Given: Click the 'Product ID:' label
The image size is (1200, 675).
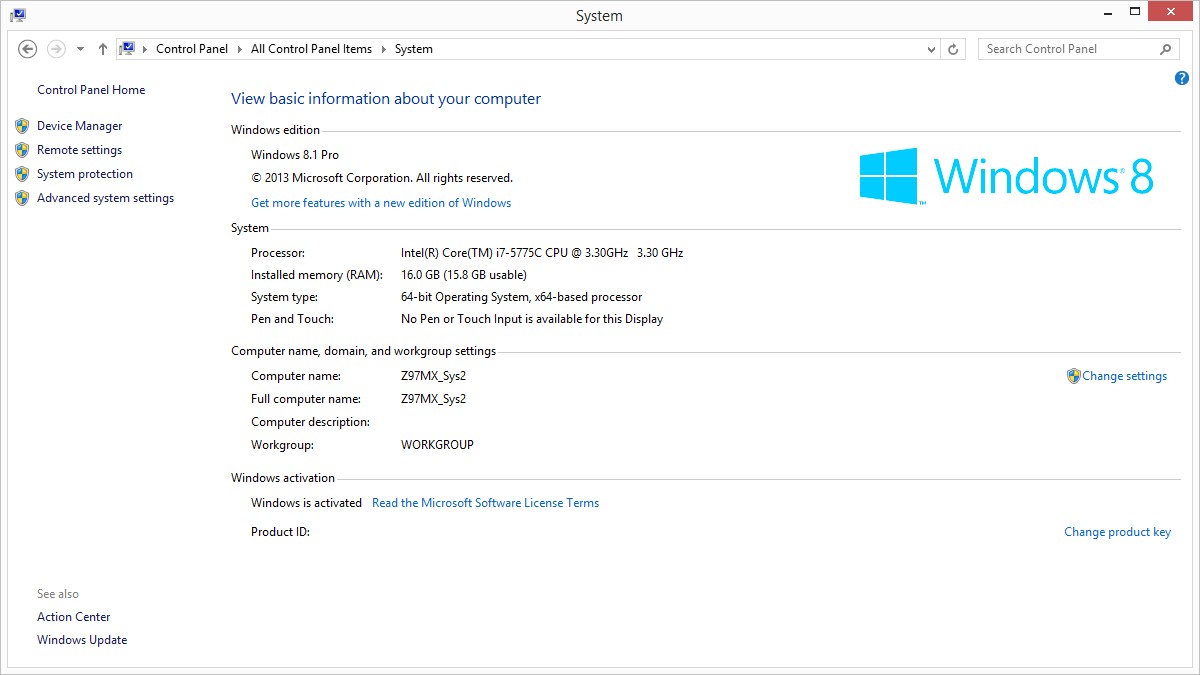Looking at the screenshot, I should [281, 532].
